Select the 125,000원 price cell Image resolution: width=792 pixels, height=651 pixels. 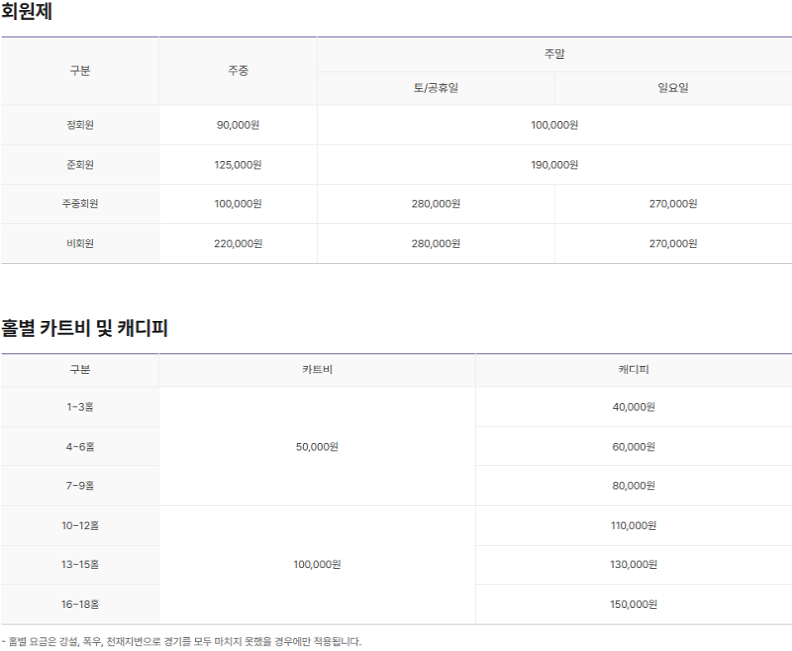click(x=238, y=164)
